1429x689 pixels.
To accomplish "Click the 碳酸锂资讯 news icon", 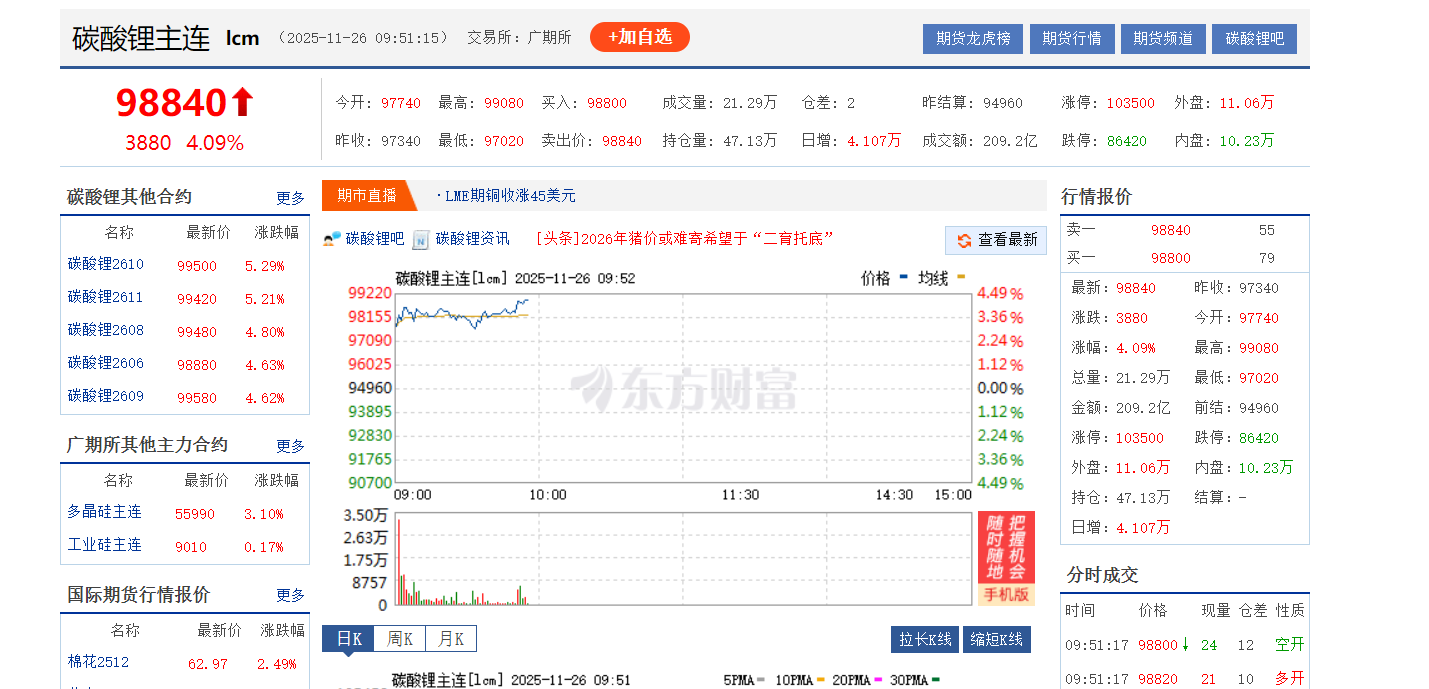I will click(421, 239).
